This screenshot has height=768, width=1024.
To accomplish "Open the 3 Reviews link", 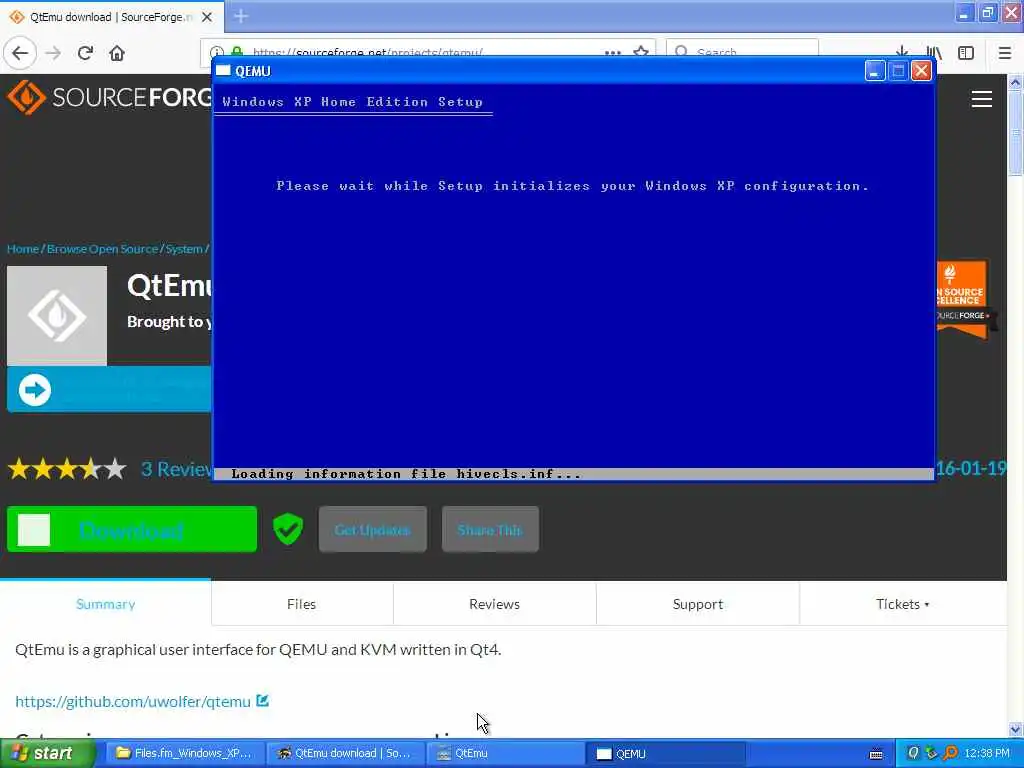I will (176, 469).
